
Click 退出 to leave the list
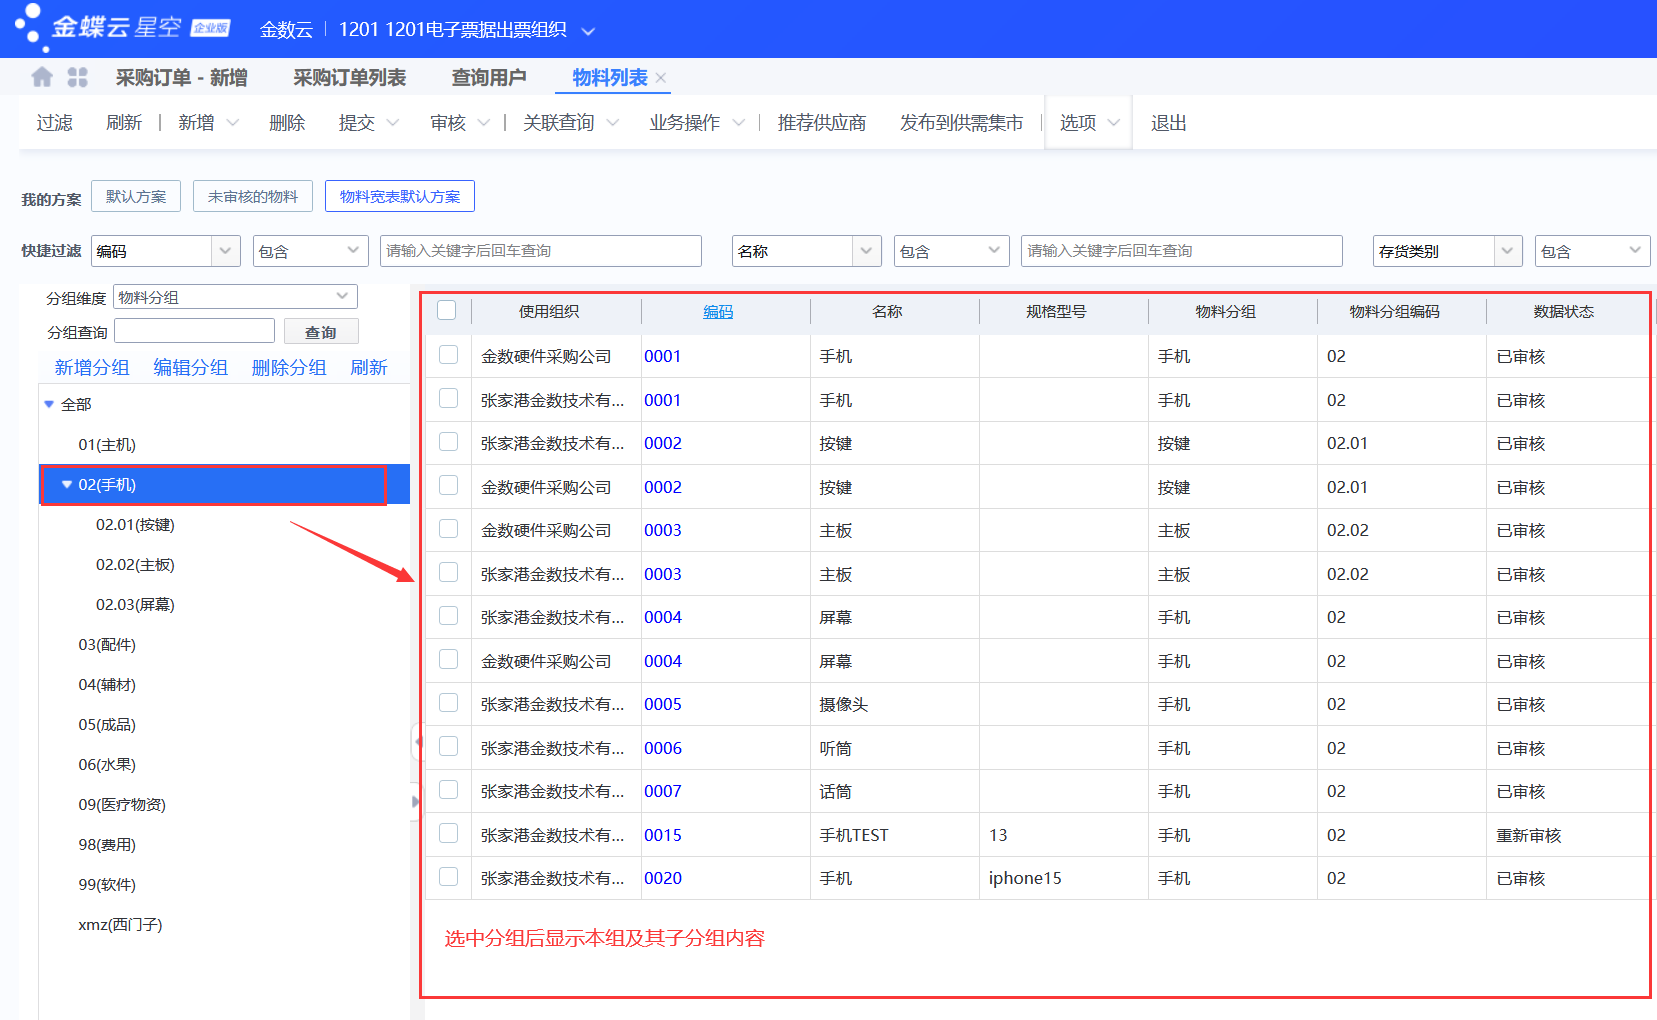[1169, 123]
